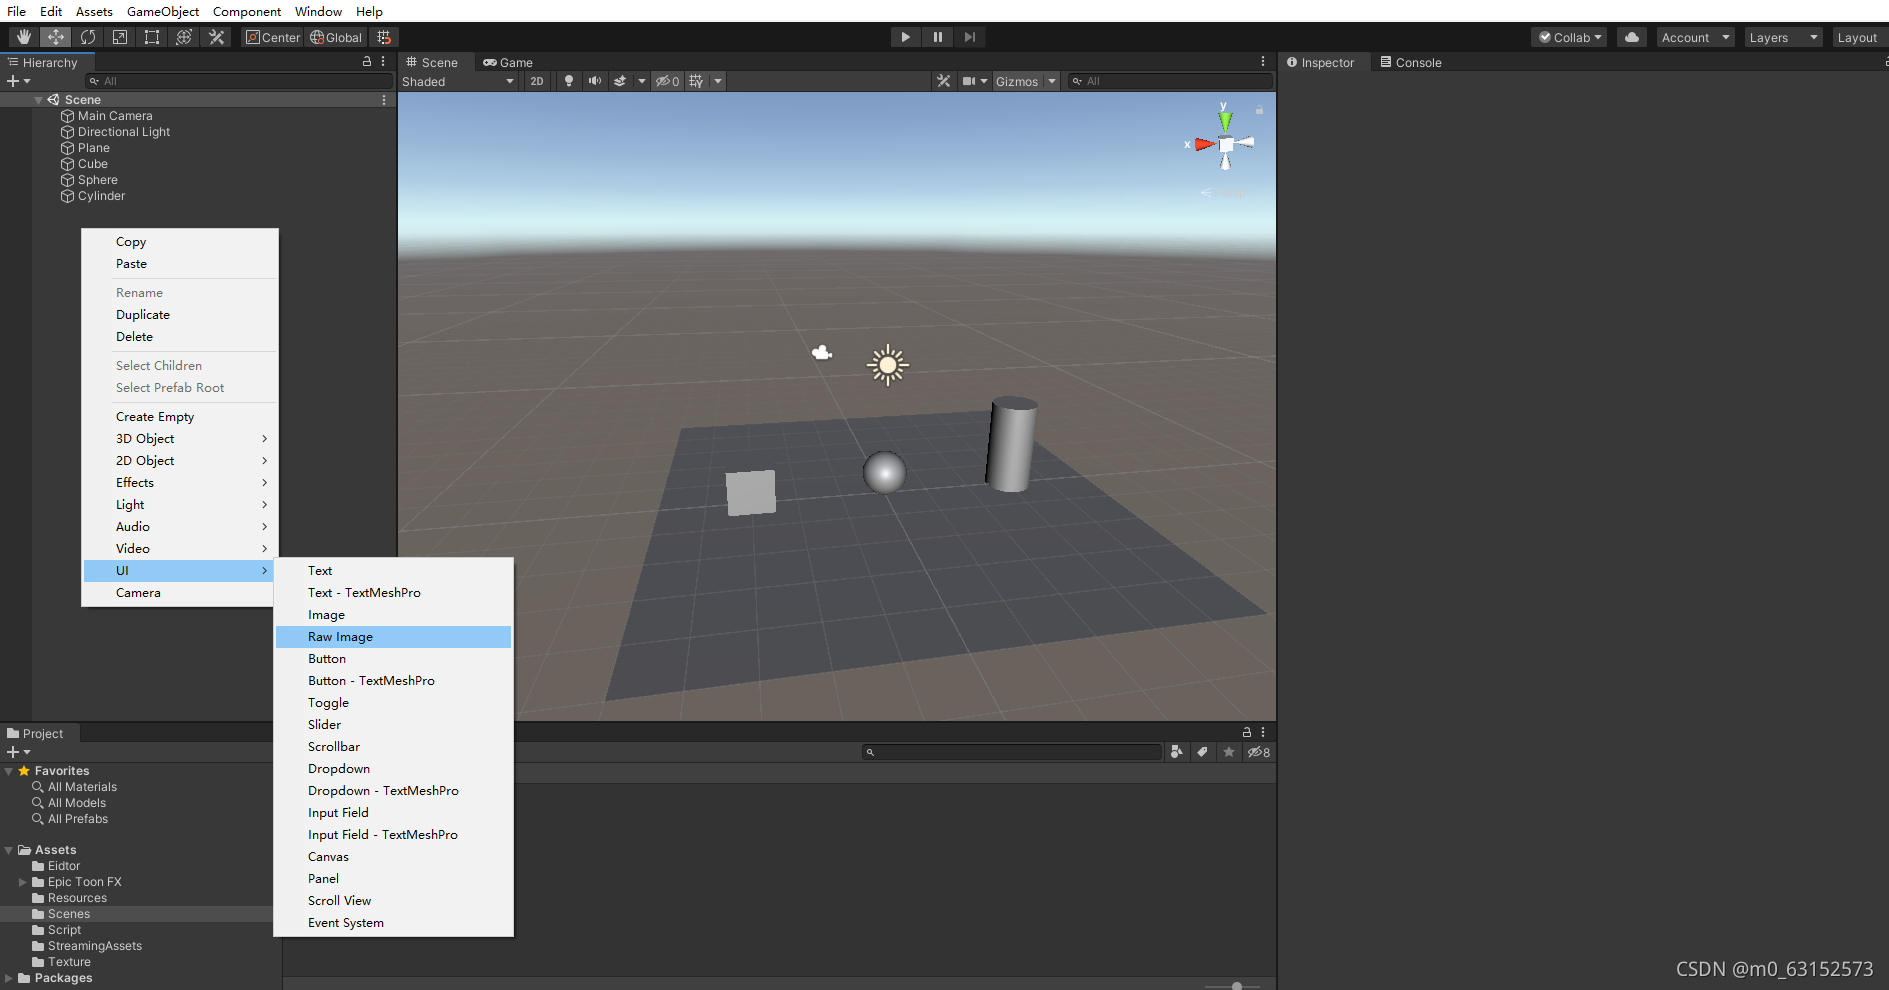Screen dimensions: 1889x990
Task: Switch to the Game tab
Action: click(508, 62)
